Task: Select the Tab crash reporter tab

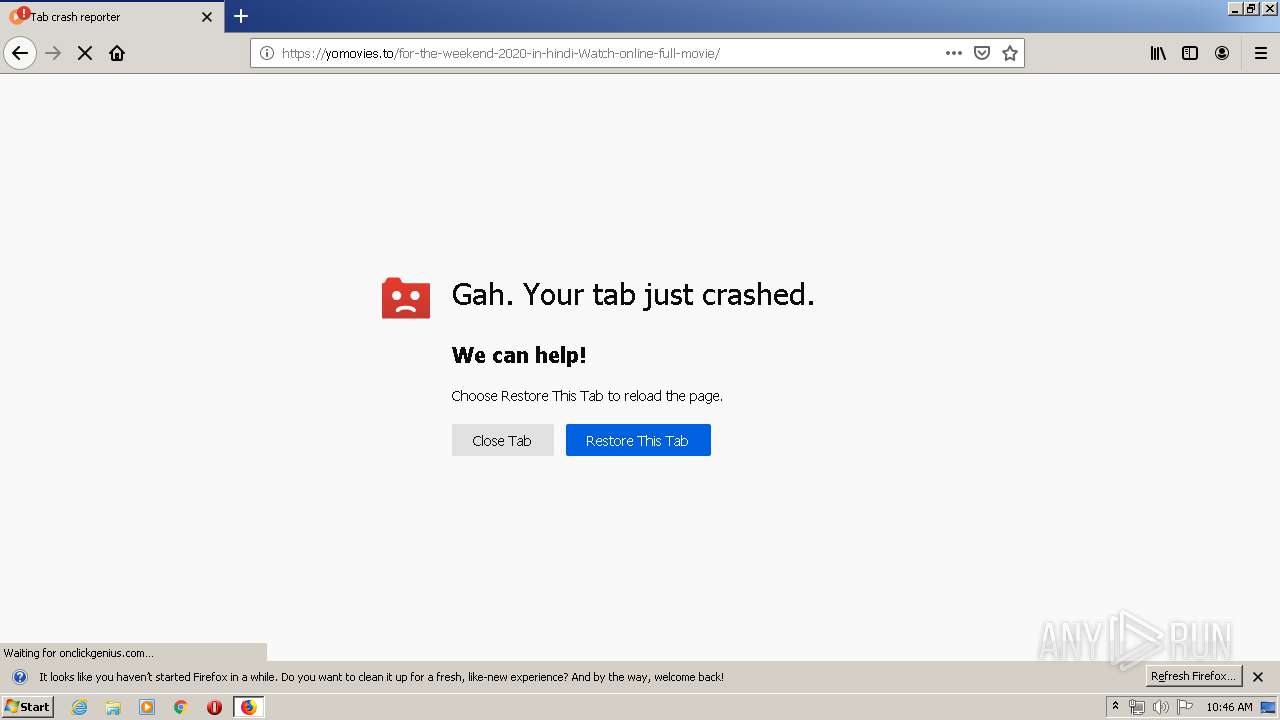Action: (112, 17)
